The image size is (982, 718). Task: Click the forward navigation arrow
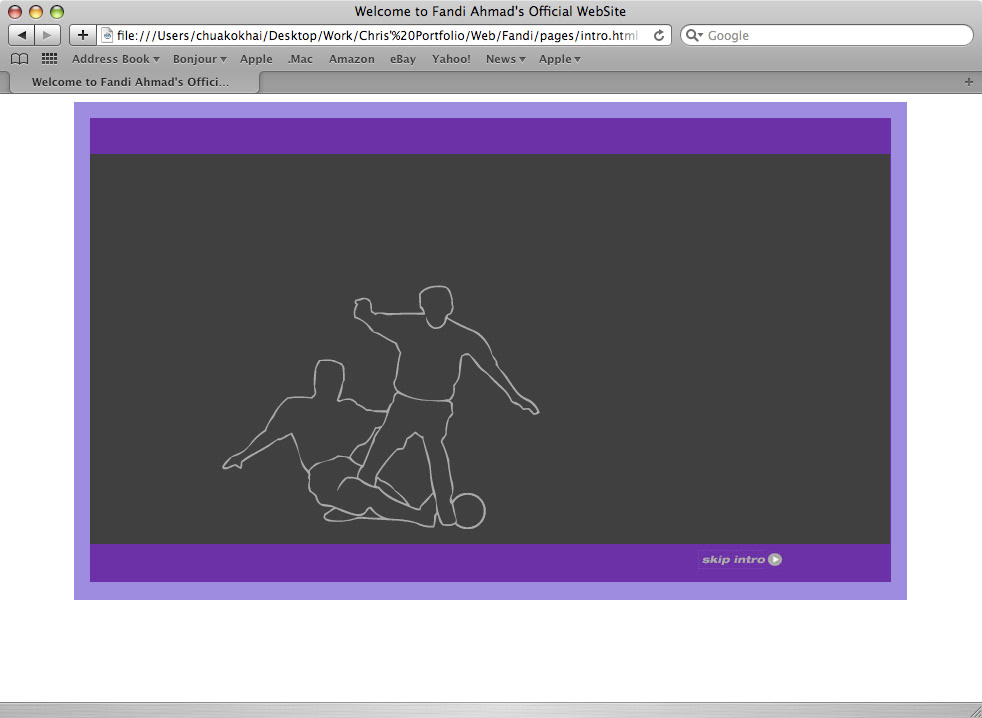coord(48,35)
